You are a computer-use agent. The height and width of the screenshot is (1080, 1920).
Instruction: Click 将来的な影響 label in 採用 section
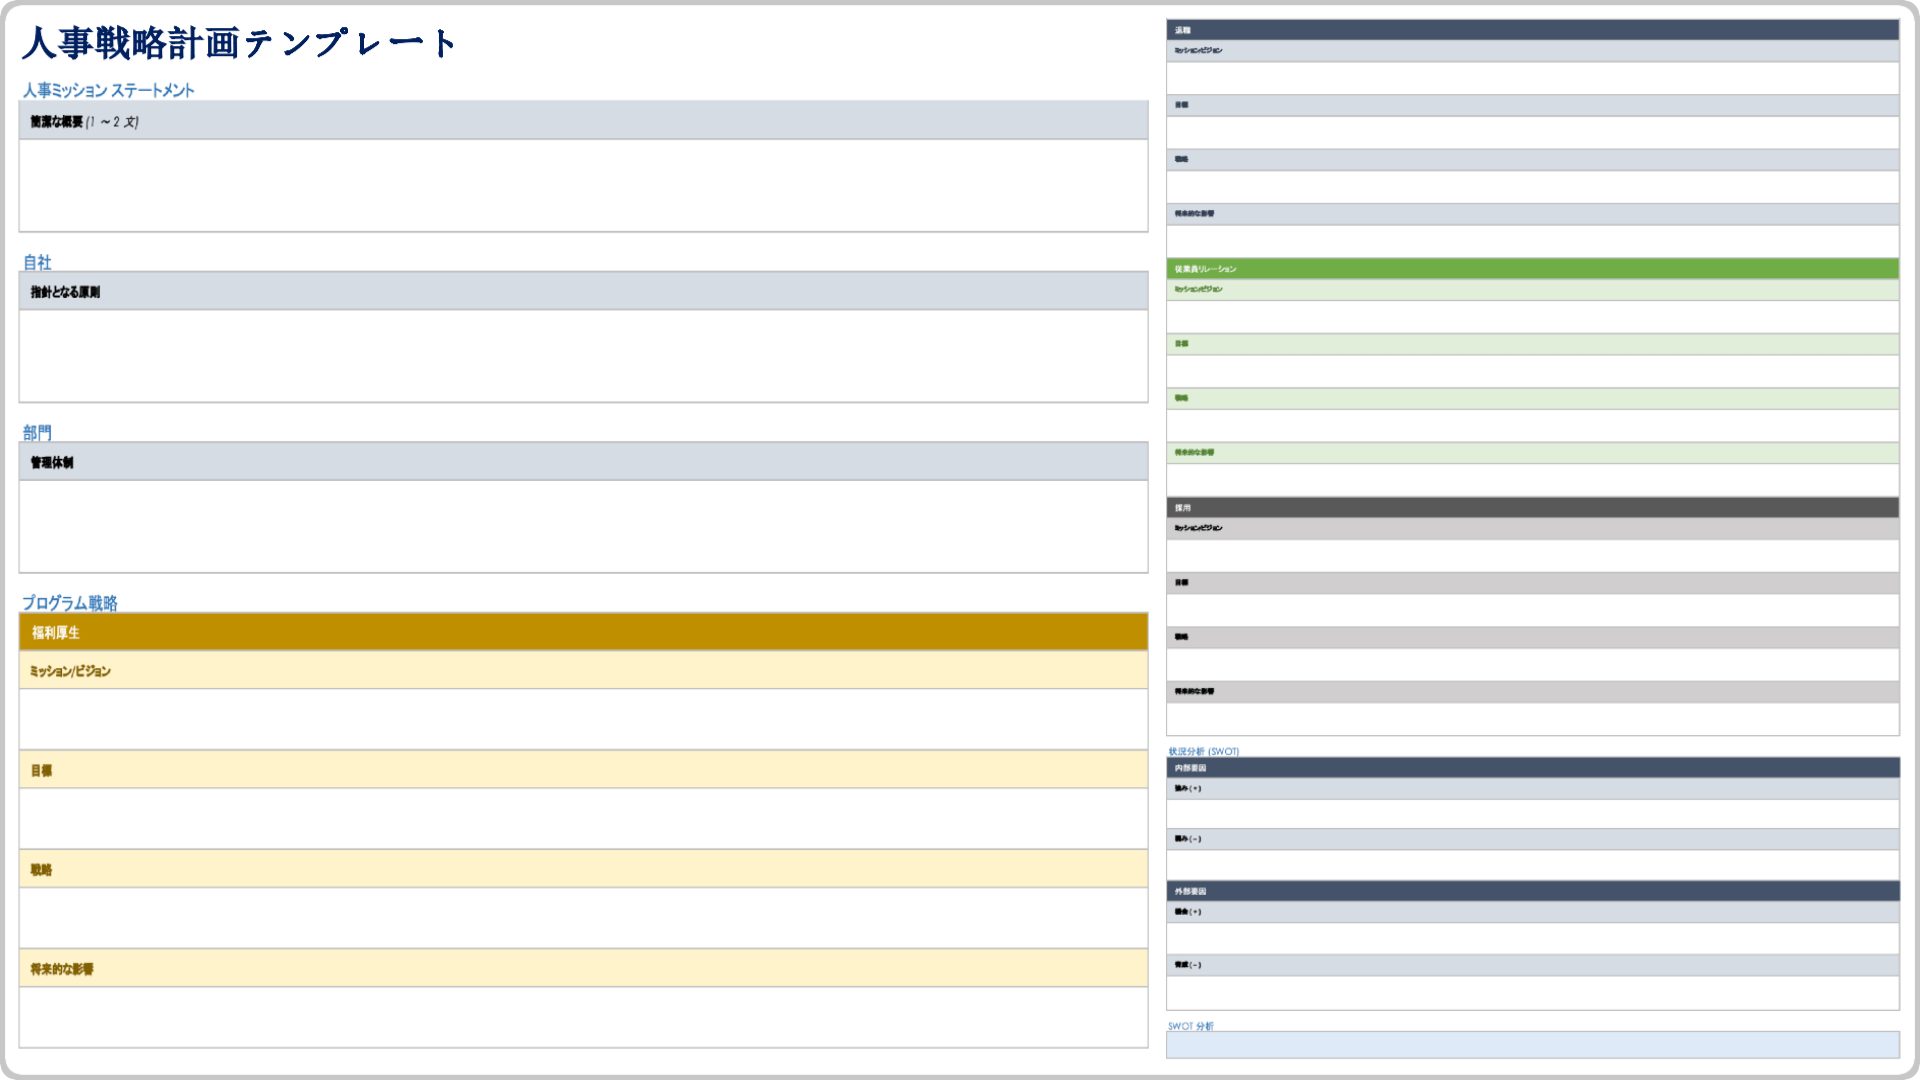1194,691
